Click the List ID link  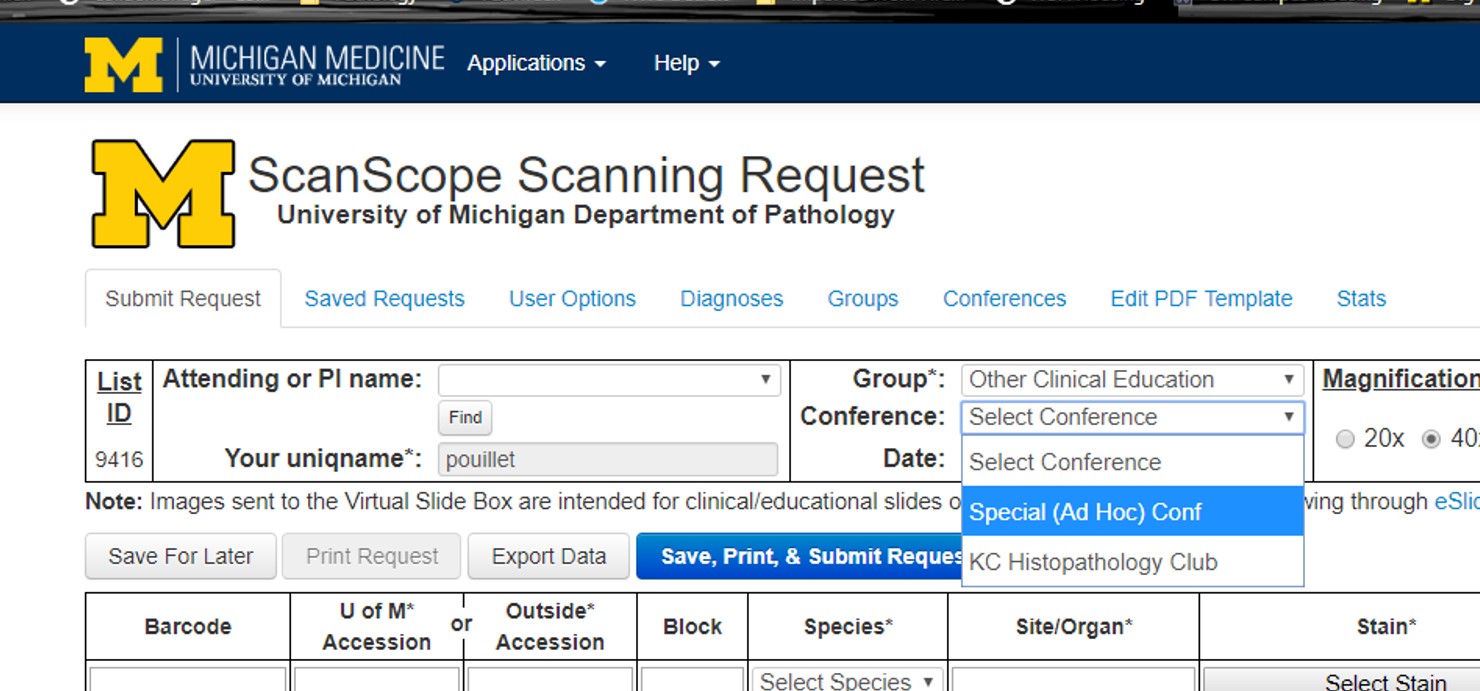pyautogui.click(x=119, y=397)
